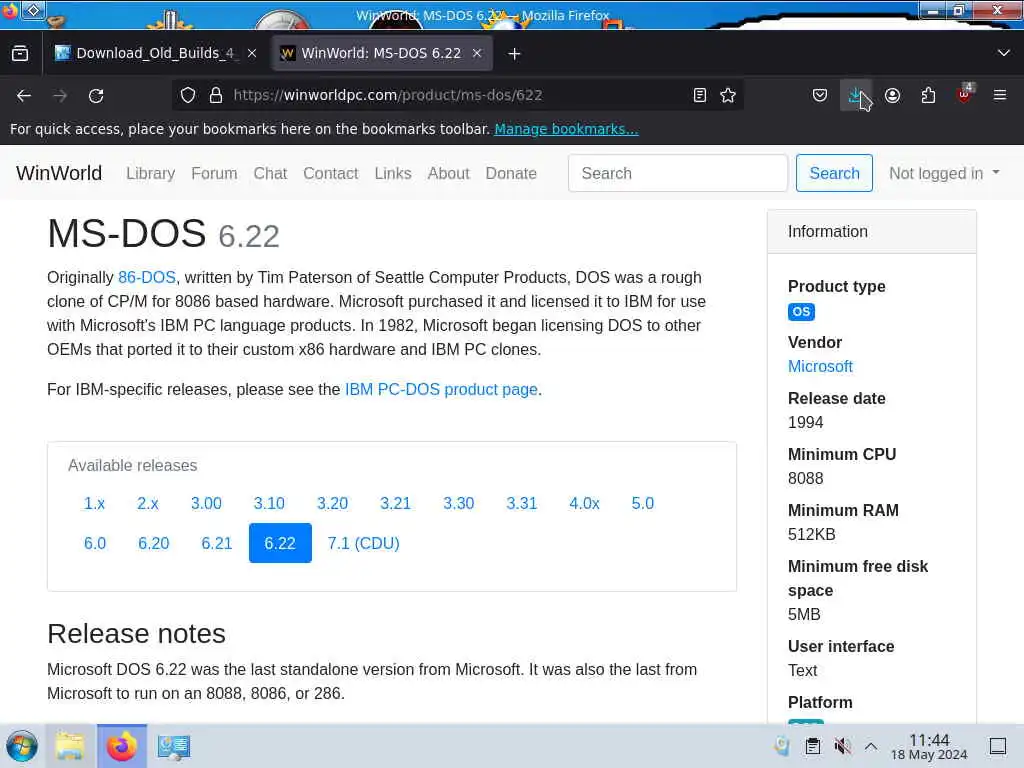Click the taskbar clock showing 11:44

[929, 746]
